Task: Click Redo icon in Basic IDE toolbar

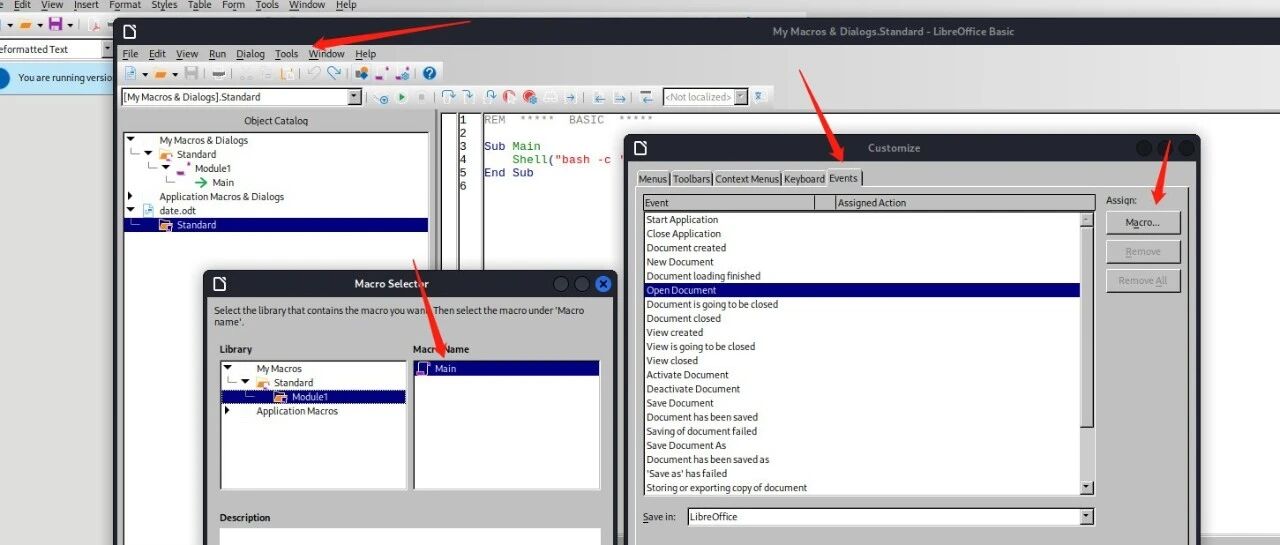Action: pyautogui.click(x=334, y=73)
